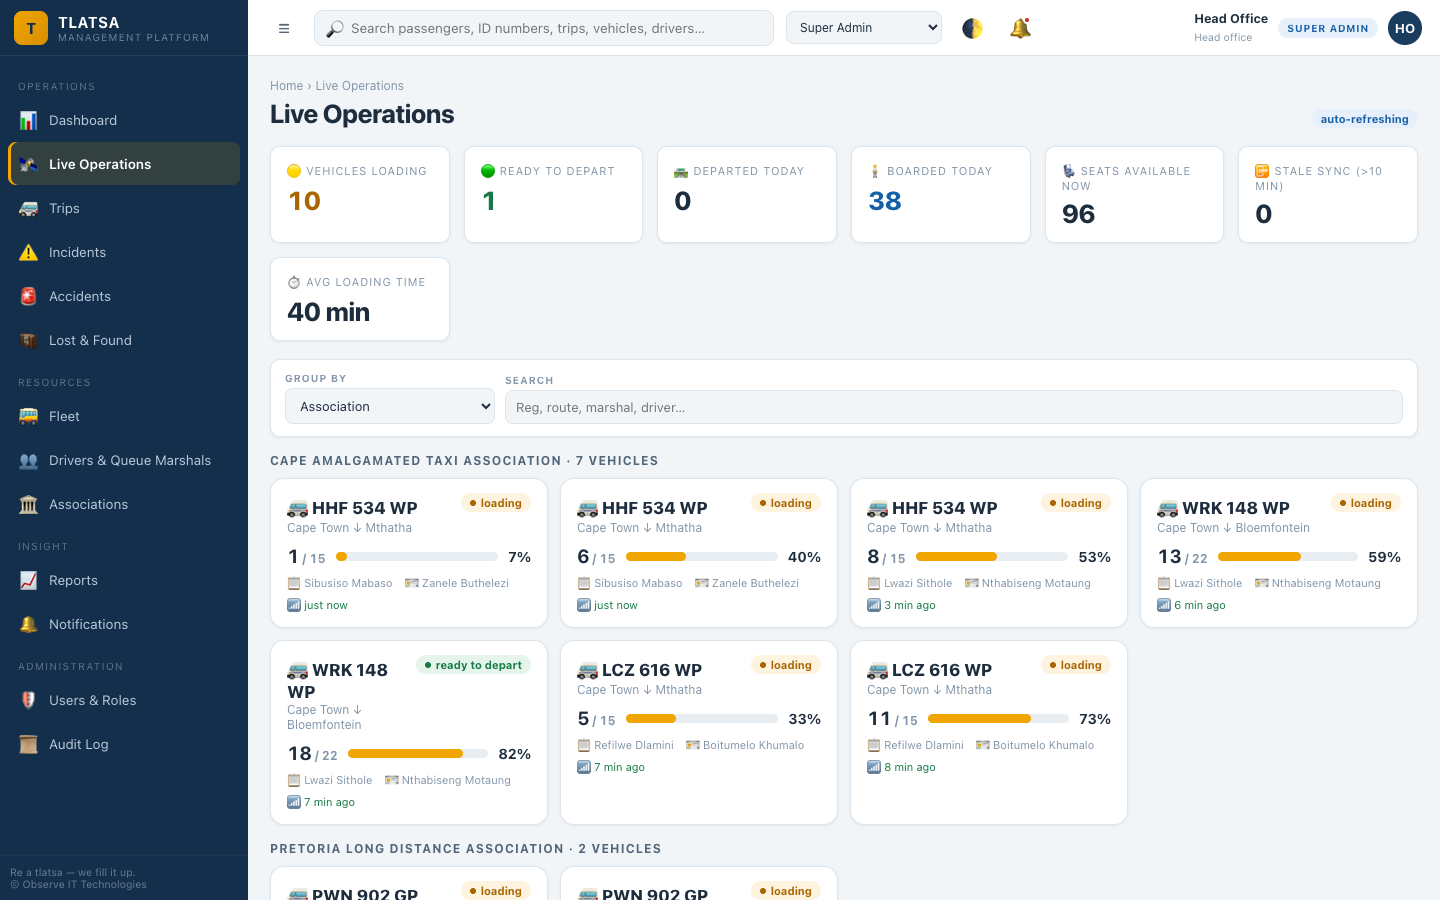
Task: Click the Boarded Today passenger icon
Action: click(875, 171)
